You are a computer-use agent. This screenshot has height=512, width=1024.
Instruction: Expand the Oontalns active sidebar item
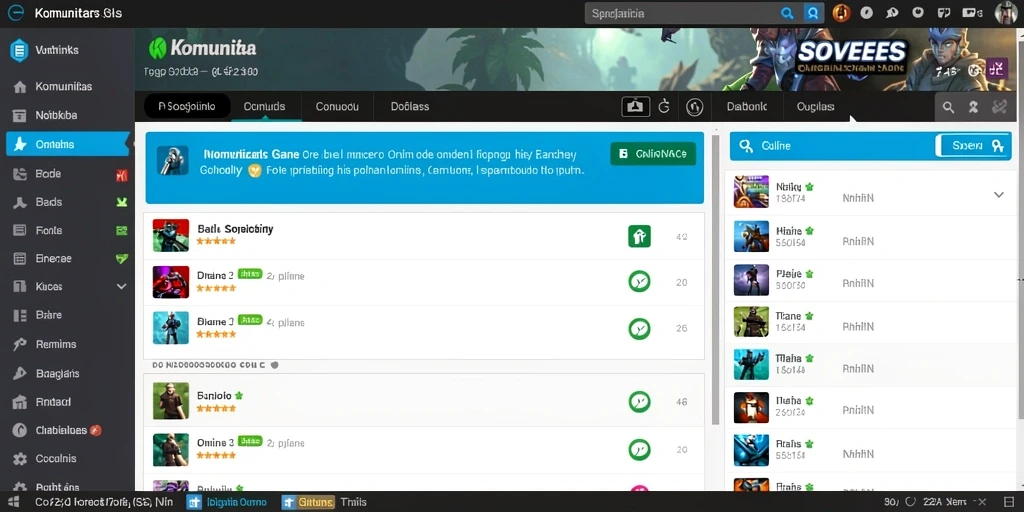(x=68, y=144)
